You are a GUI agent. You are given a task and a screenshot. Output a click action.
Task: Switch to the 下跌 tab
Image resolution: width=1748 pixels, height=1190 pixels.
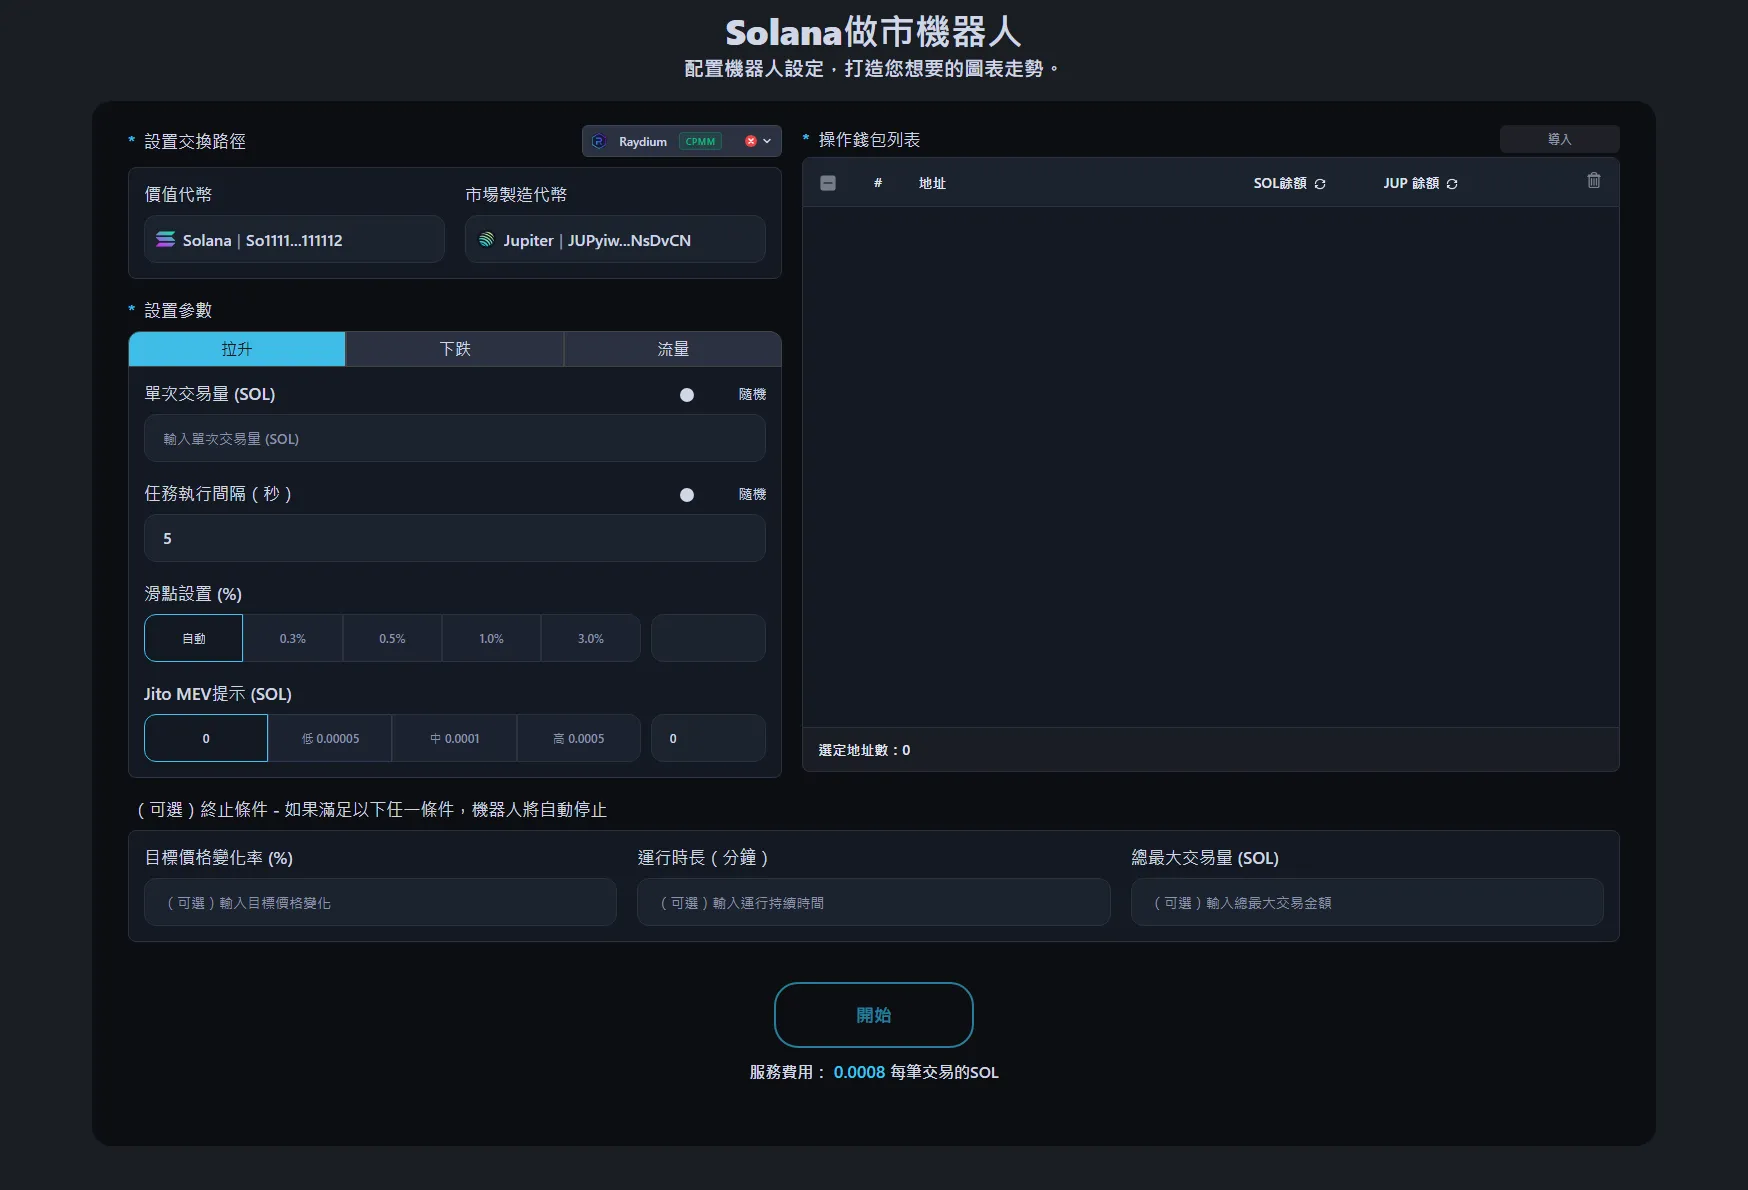(455, 349)
